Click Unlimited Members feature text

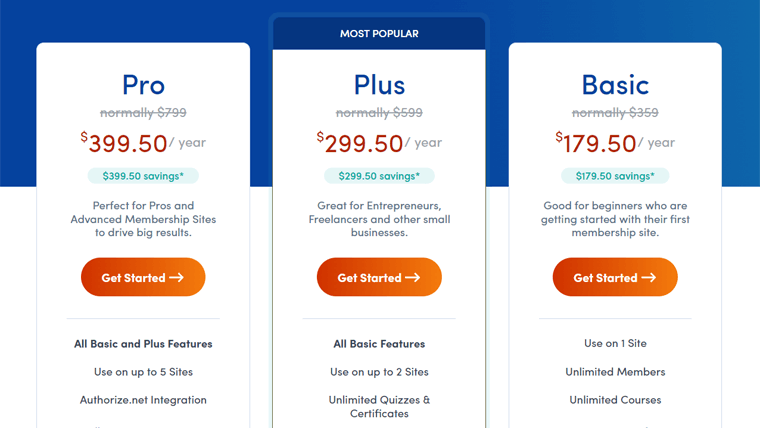click(x=615, y=372)
